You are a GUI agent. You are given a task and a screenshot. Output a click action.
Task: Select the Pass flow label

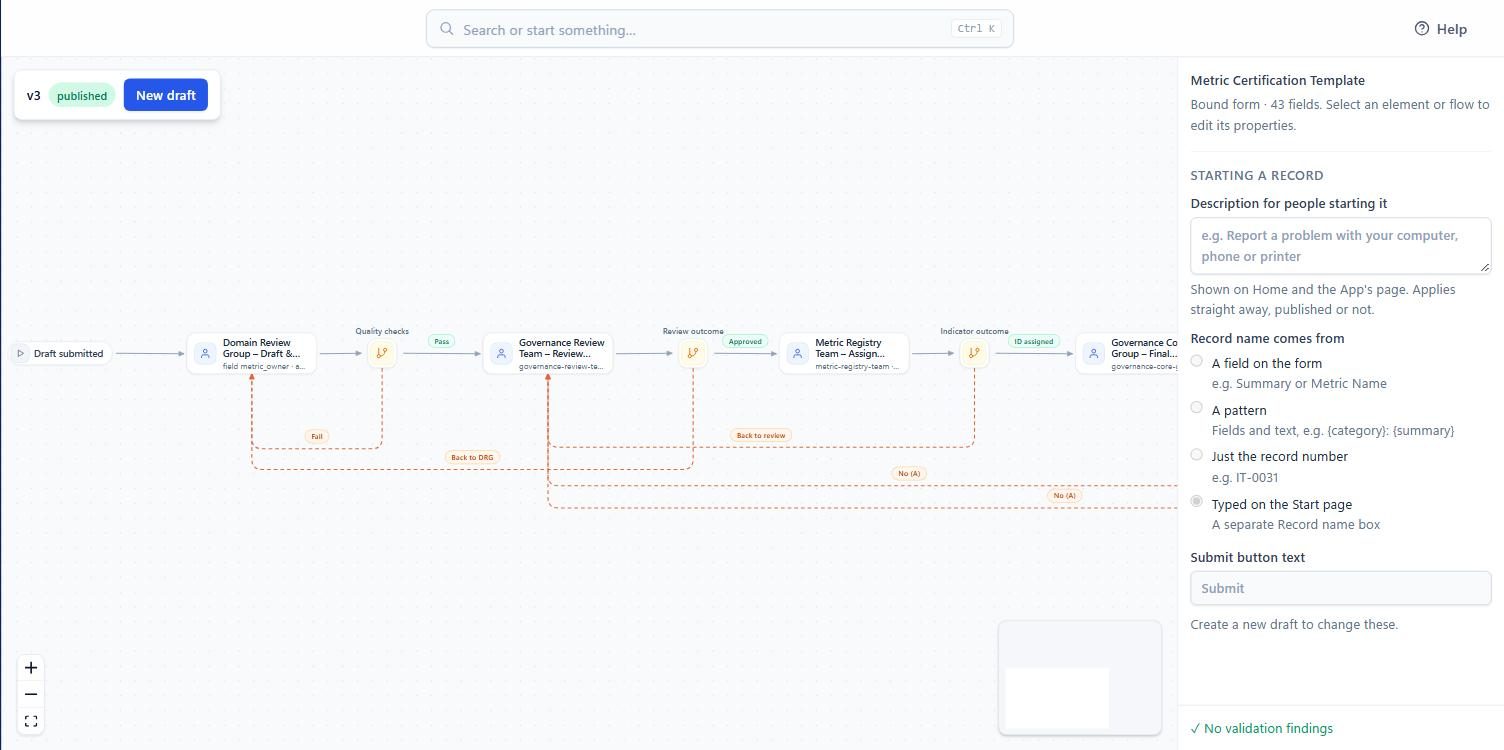441,341
